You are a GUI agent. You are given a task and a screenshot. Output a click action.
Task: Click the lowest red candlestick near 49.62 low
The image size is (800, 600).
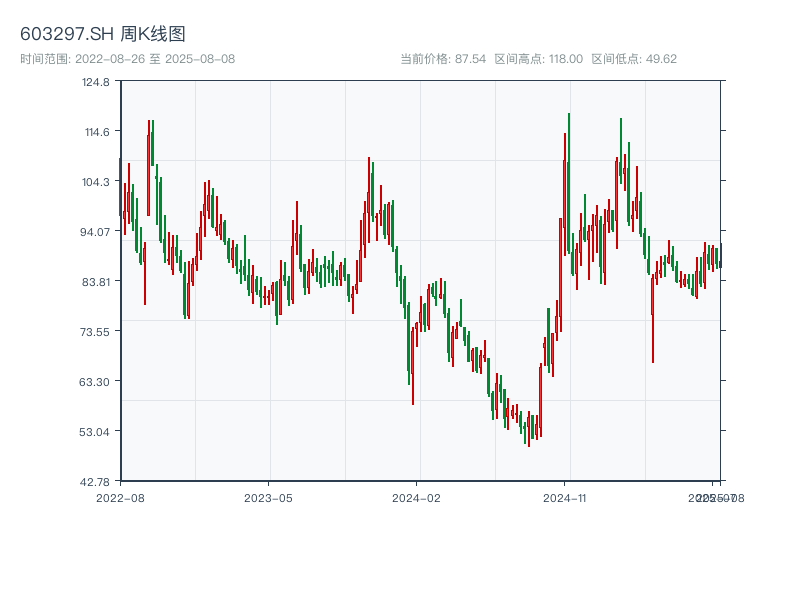529,429
